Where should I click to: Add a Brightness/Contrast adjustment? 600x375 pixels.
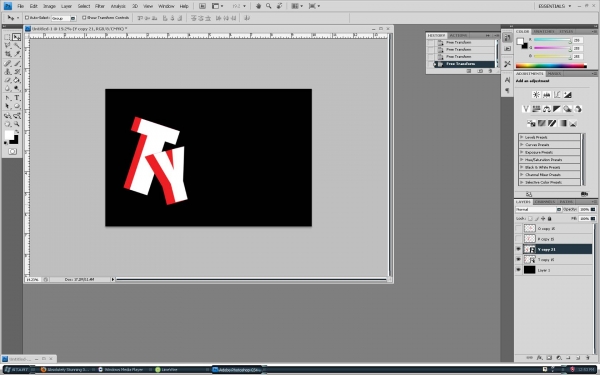coord(536,95)
